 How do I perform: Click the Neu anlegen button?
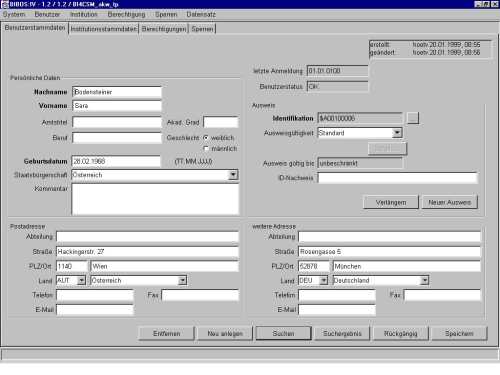(x=225, y=333)
